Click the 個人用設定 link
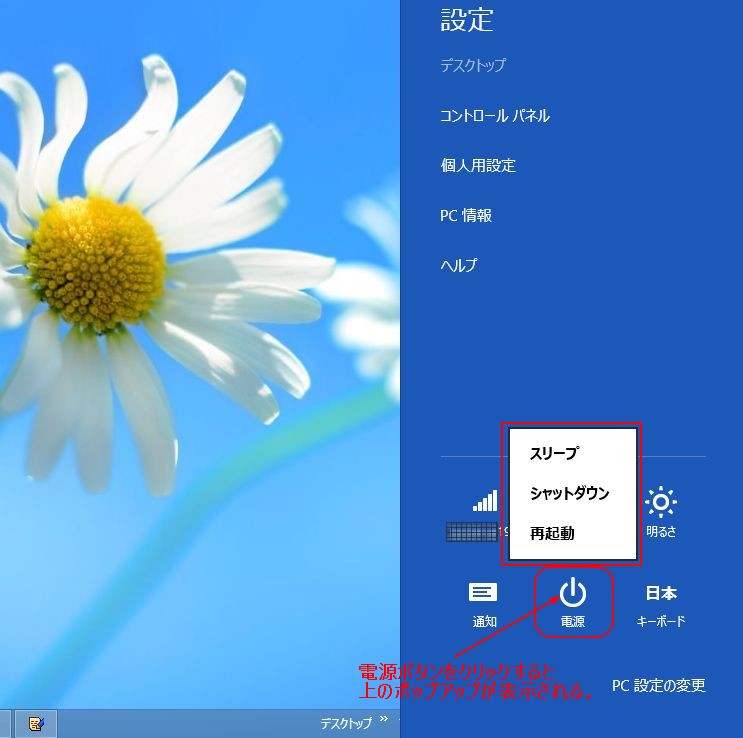Image resolution: width=743 pixels, height=738 pixels. coord(478,166)
